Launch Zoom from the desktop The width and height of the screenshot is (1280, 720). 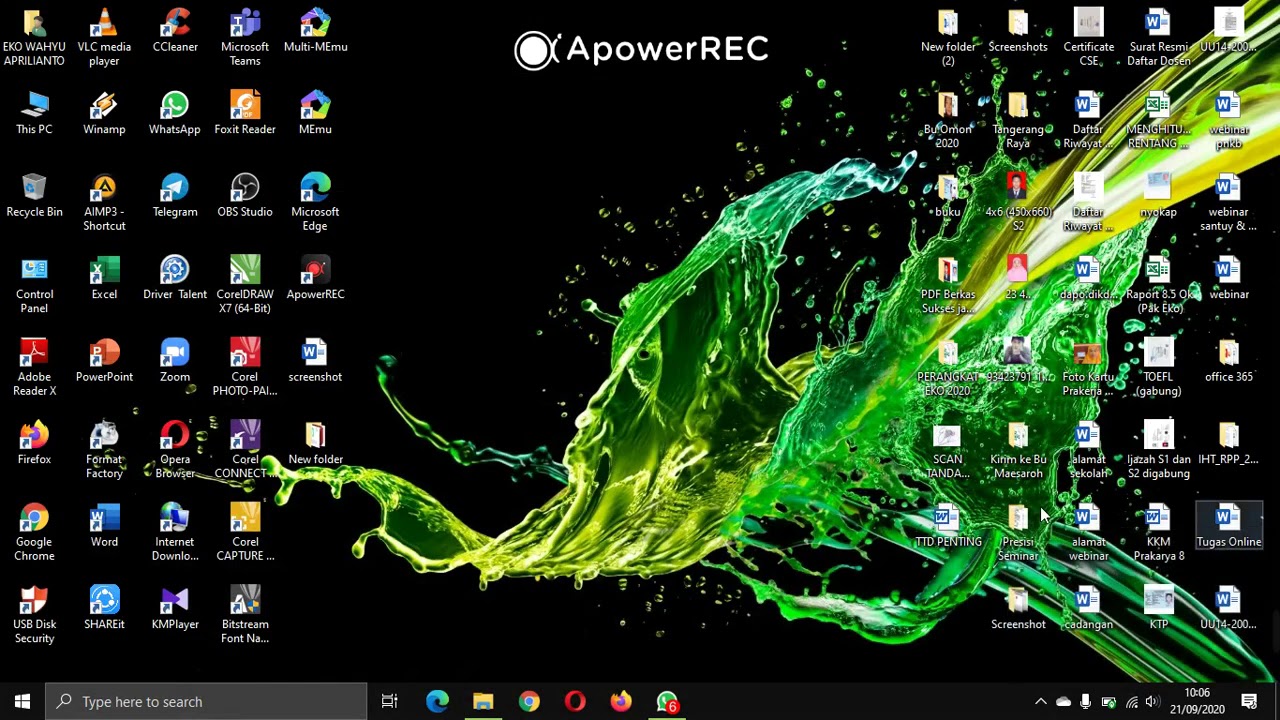click(x=175, y=360)
